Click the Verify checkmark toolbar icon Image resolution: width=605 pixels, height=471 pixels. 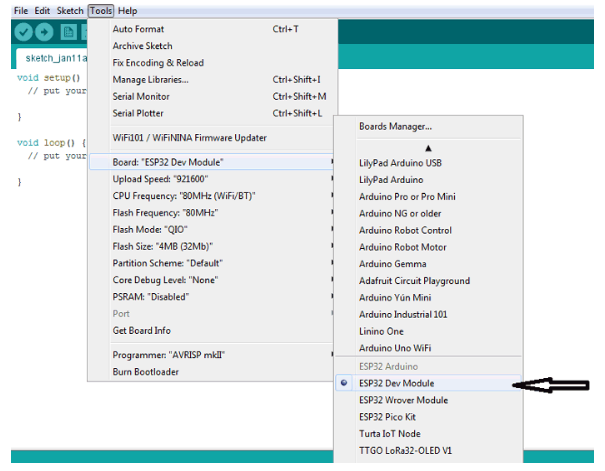point(25,31)
